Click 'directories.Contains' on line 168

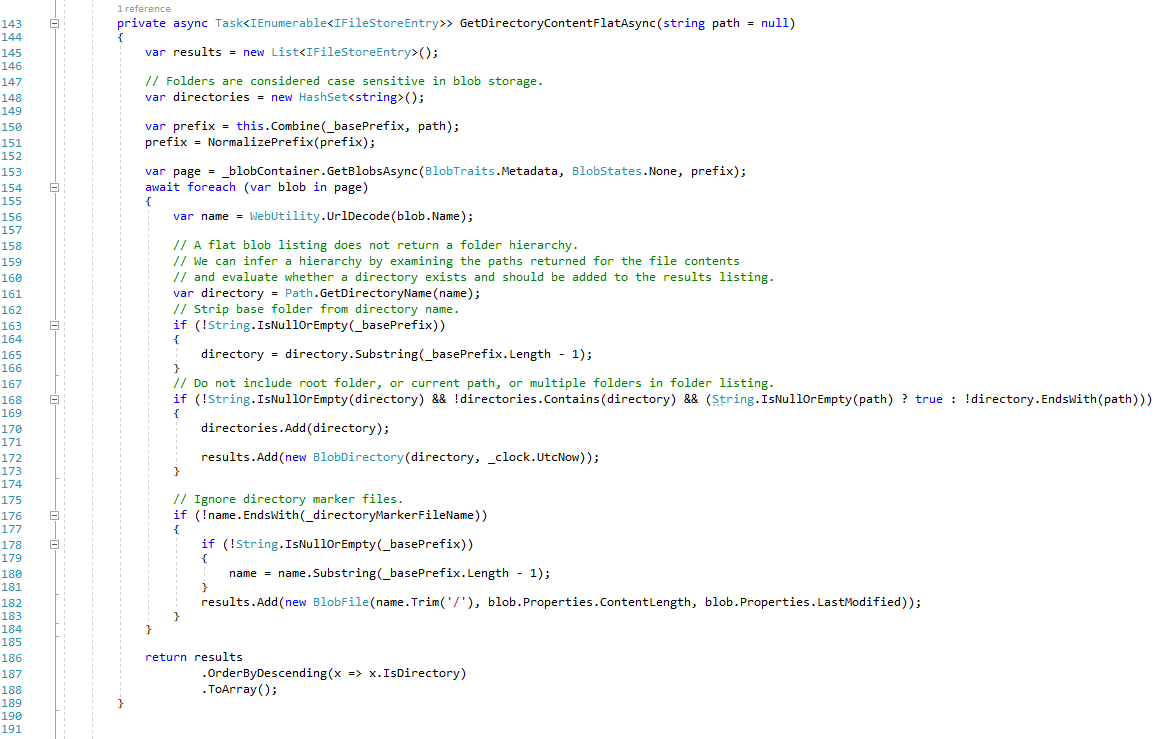click(530, 399)
